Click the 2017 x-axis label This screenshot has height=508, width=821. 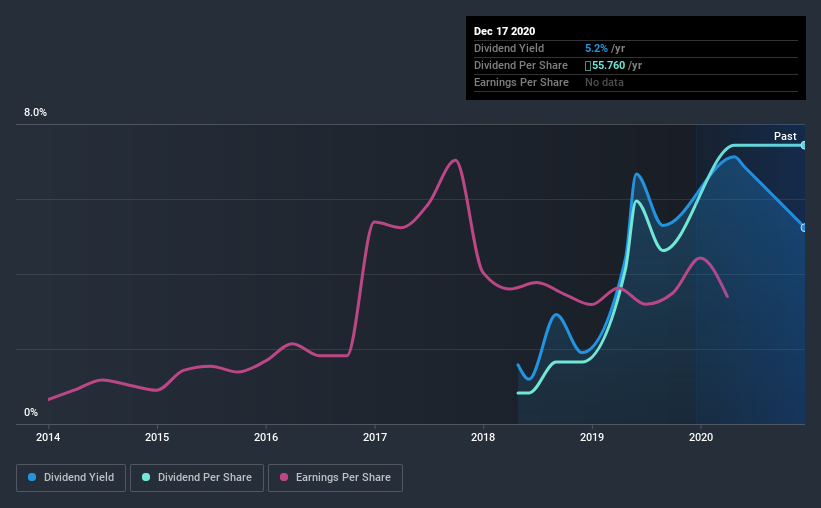pyautogui.click(x=375, y=437)
